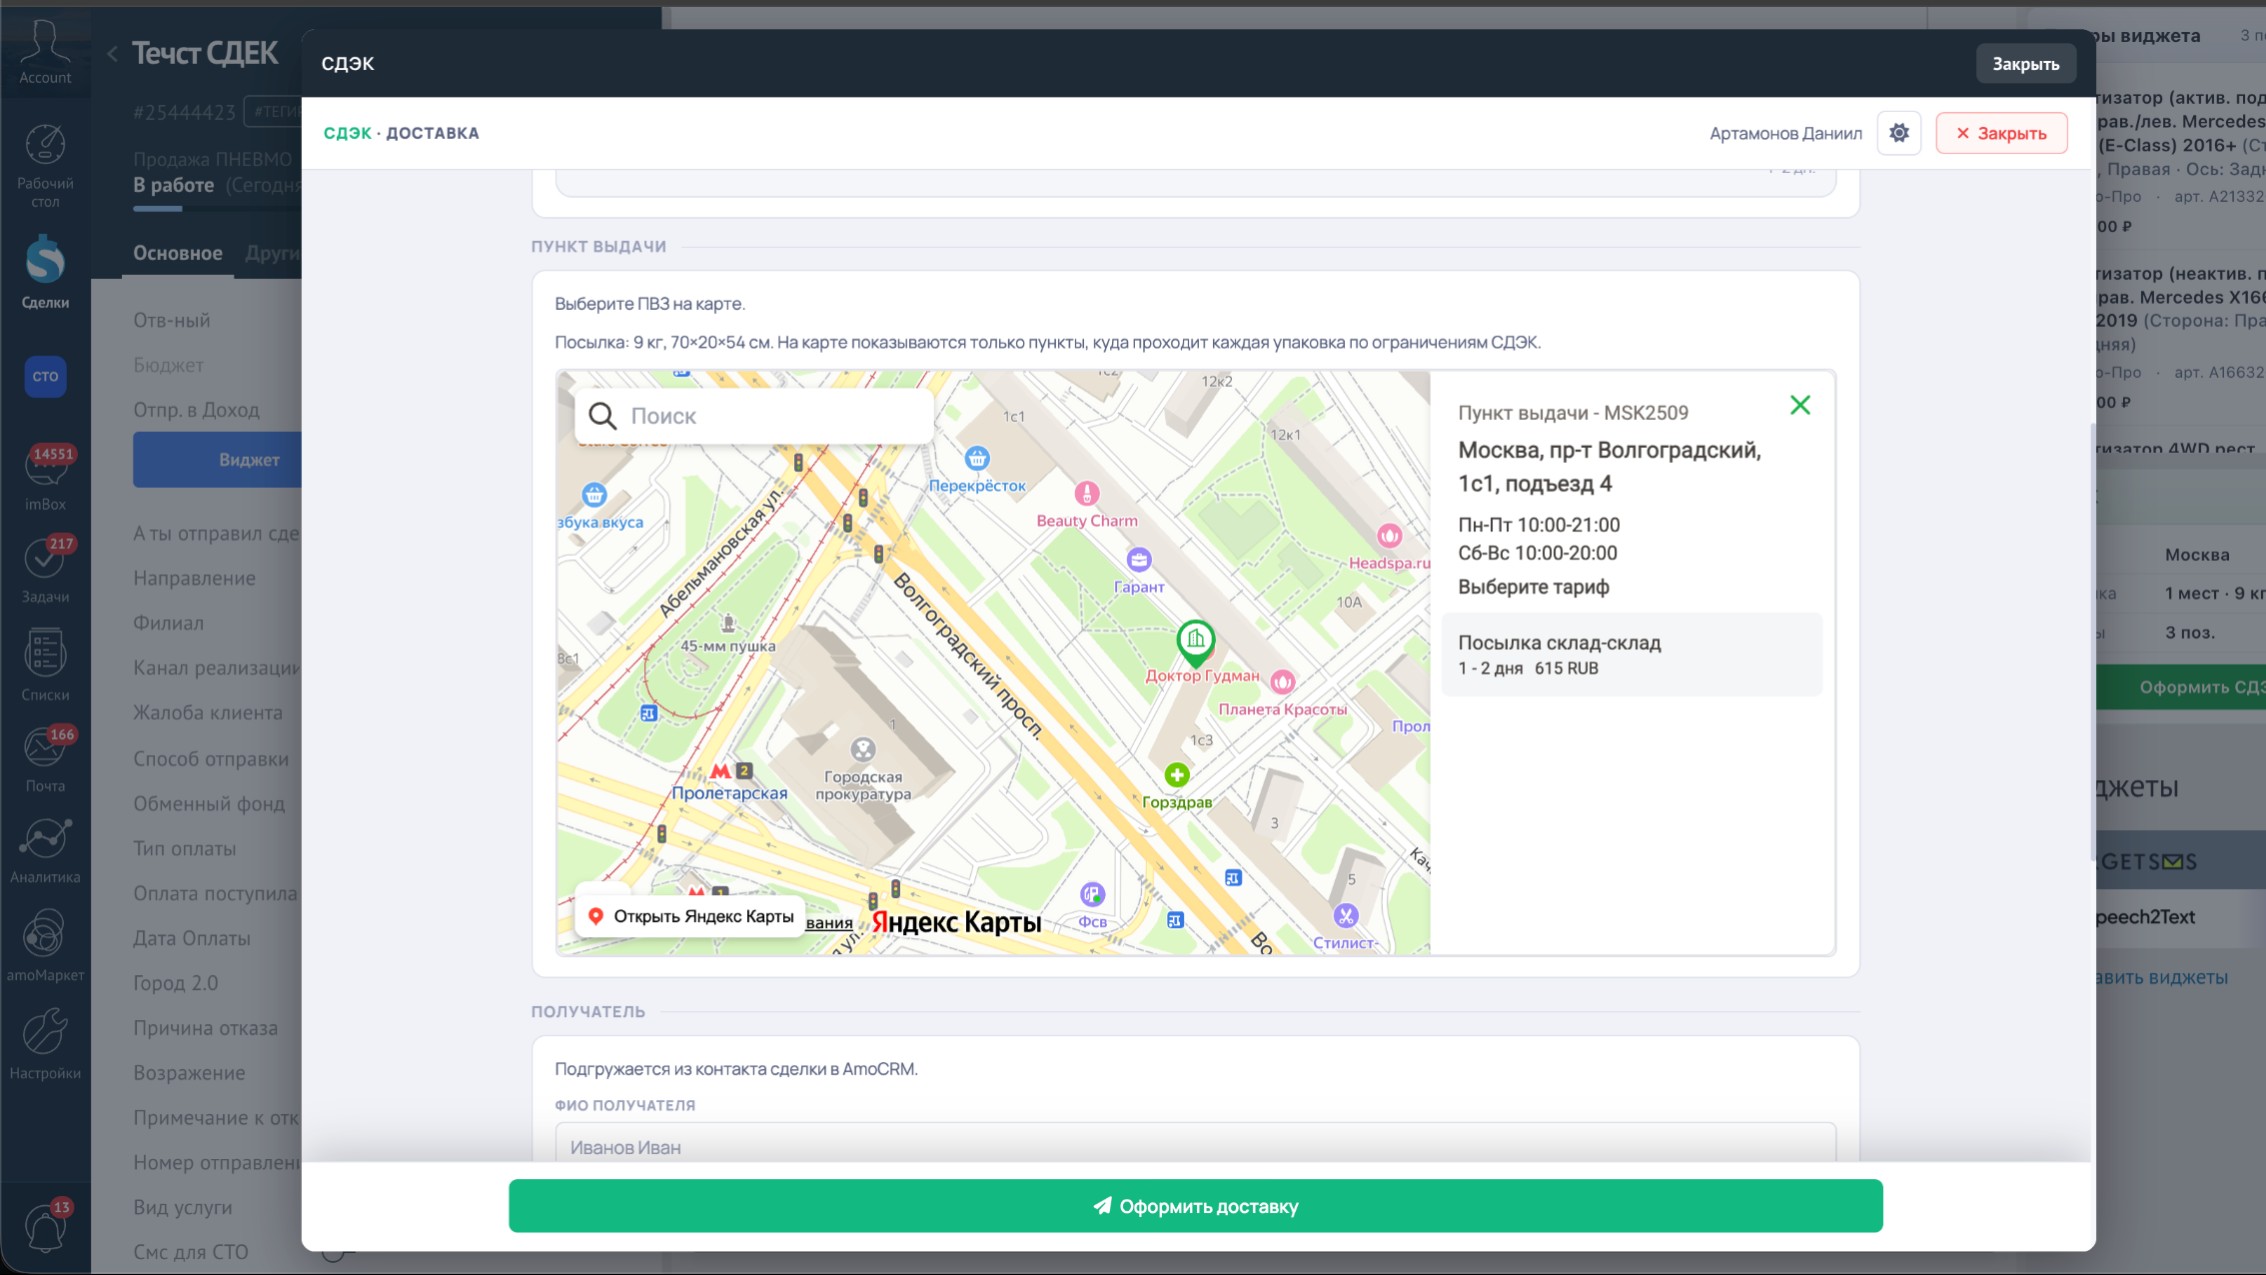The width and height of the screenshot is (2266, 1275).
Task: Click the Beauty Charm marker on map
Action: click(1087, 493)
